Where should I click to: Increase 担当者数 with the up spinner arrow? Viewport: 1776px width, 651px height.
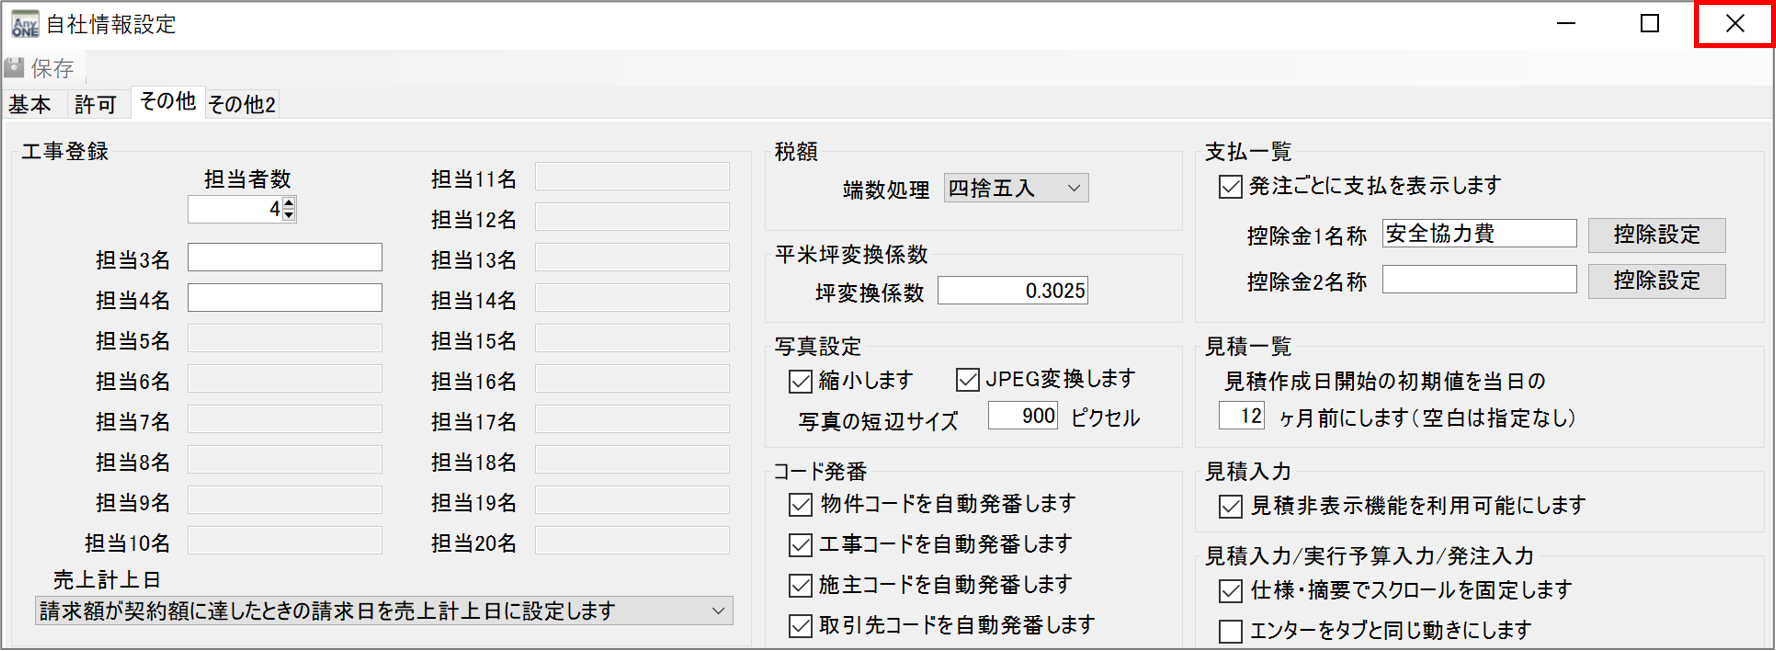[289, 203]
